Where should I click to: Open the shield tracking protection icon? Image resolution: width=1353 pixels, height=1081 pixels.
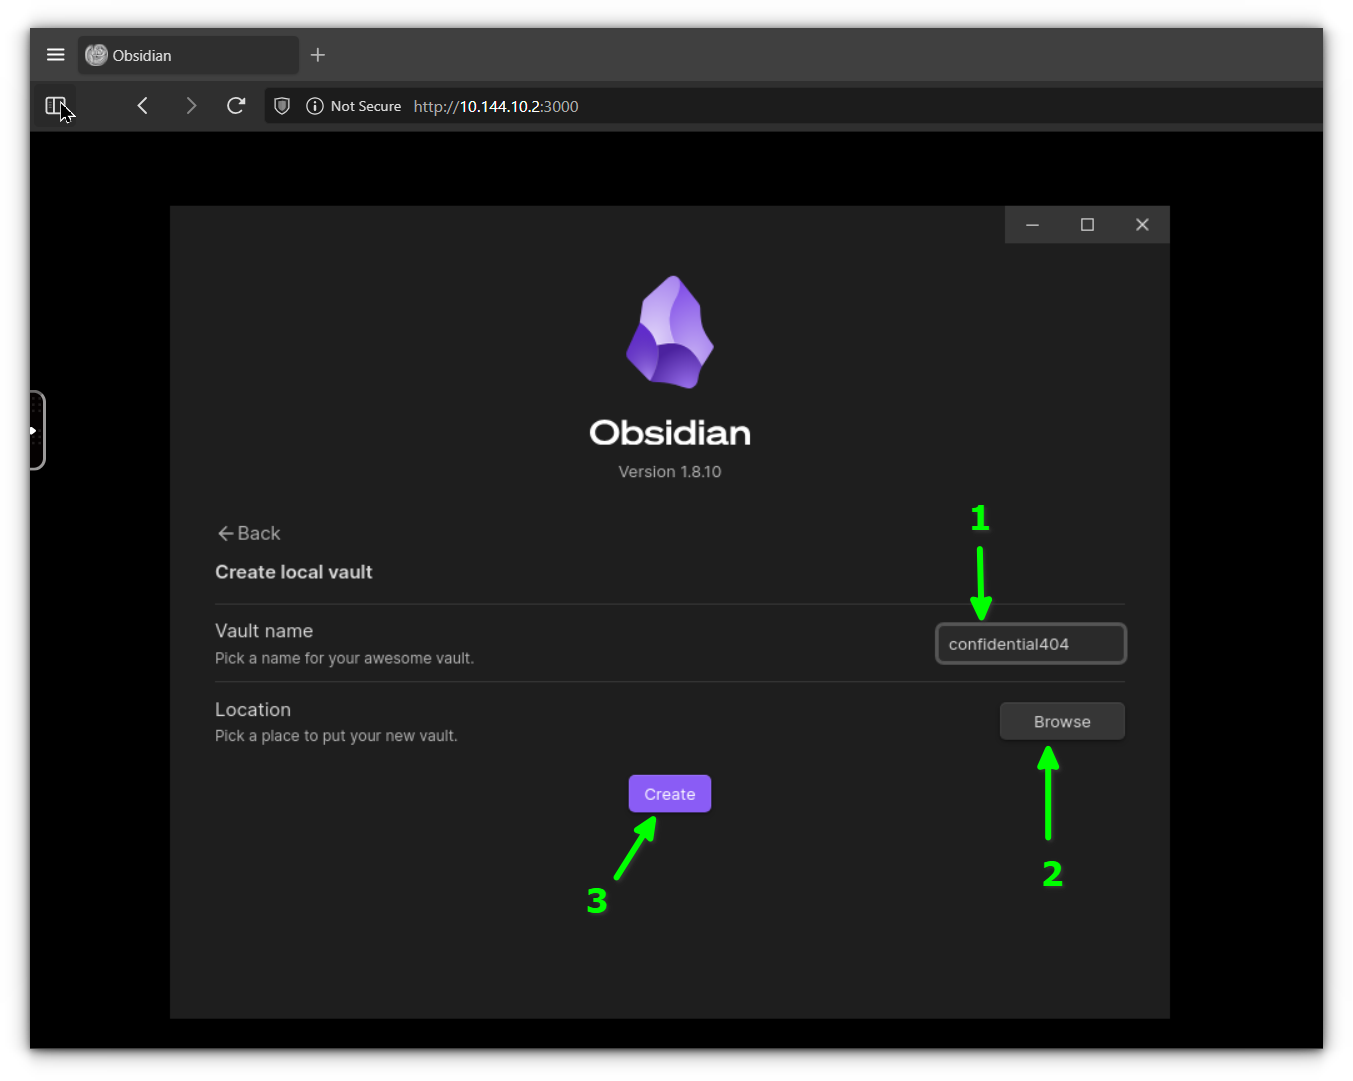282,106
